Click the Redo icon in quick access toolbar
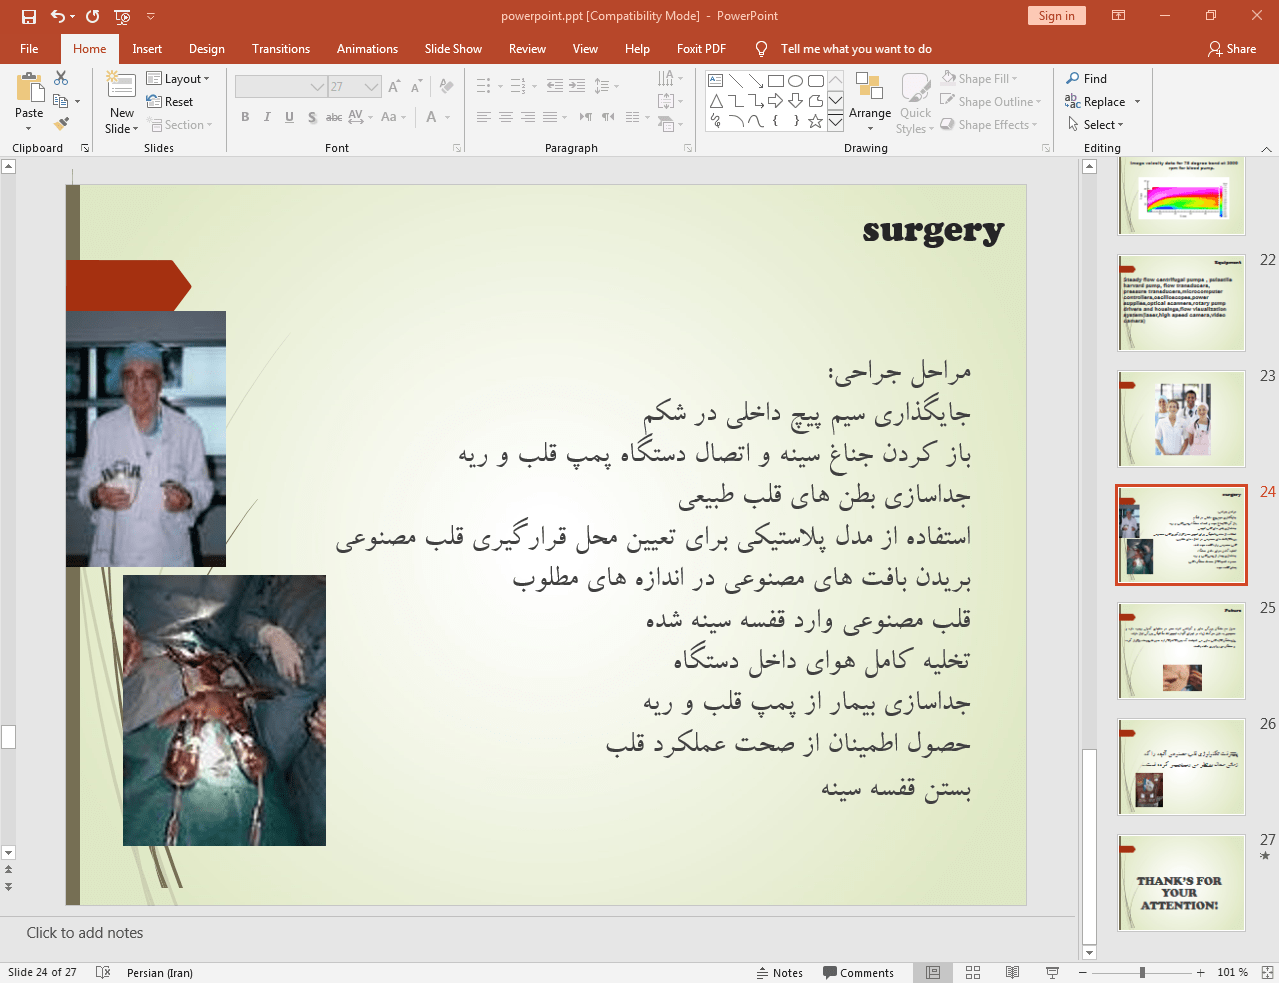 [x=93, y=16]
